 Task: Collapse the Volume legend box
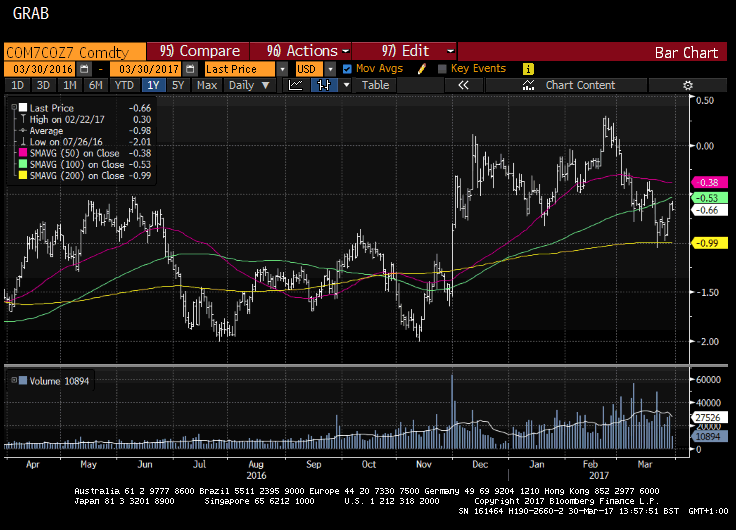(x=14, y=380)
